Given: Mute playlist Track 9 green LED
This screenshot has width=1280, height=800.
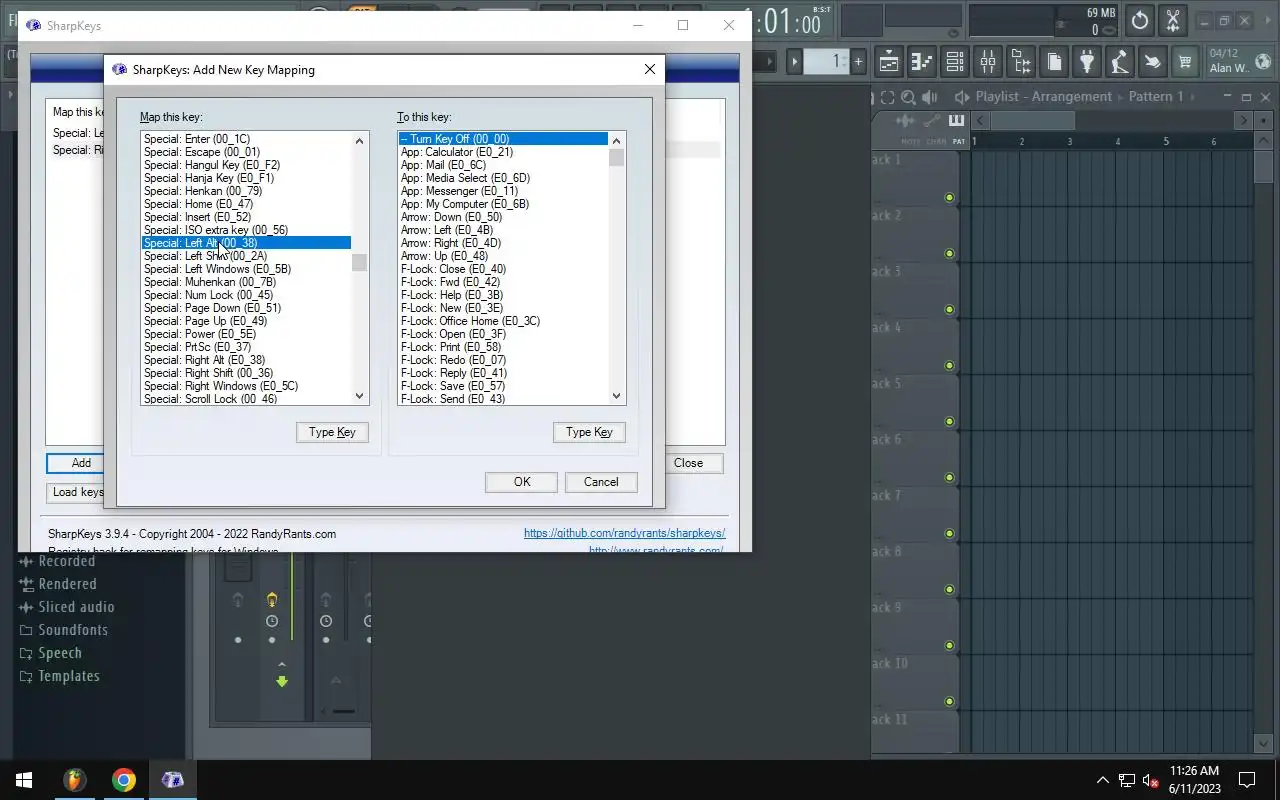Looking at the screenshot, I should [949, 645].
